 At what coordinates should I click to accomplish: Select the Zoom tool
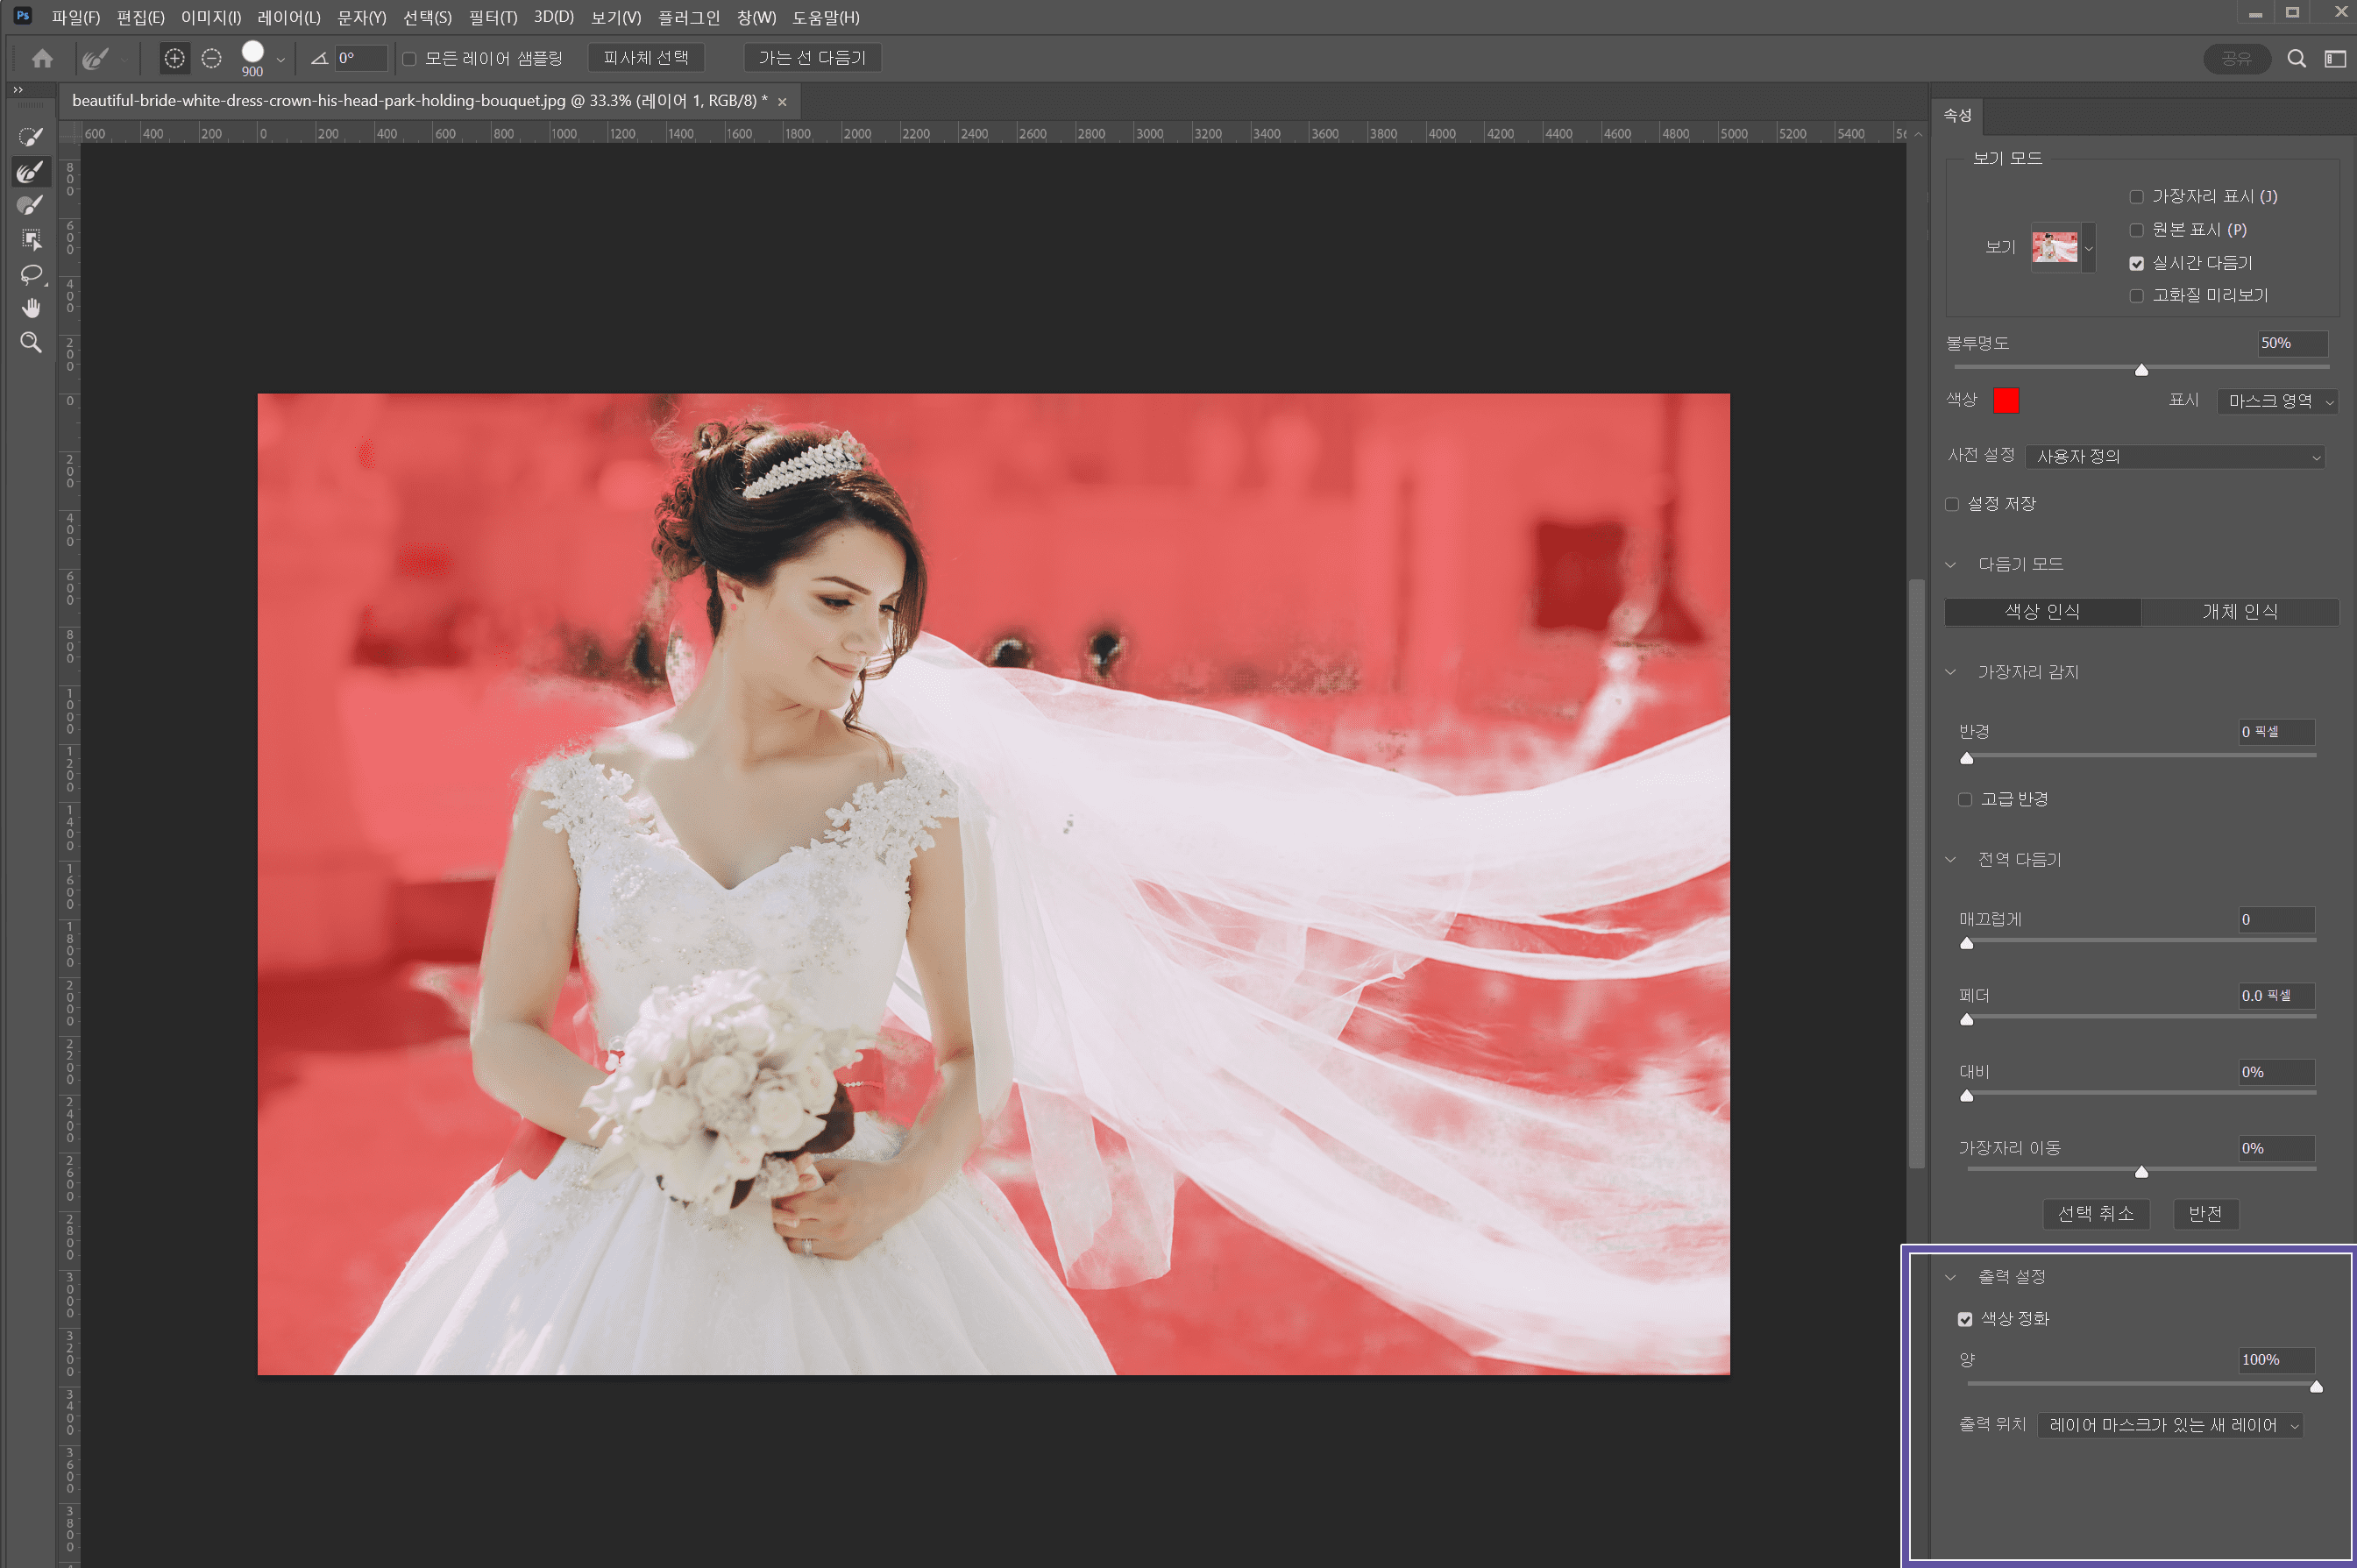(31, 342)
